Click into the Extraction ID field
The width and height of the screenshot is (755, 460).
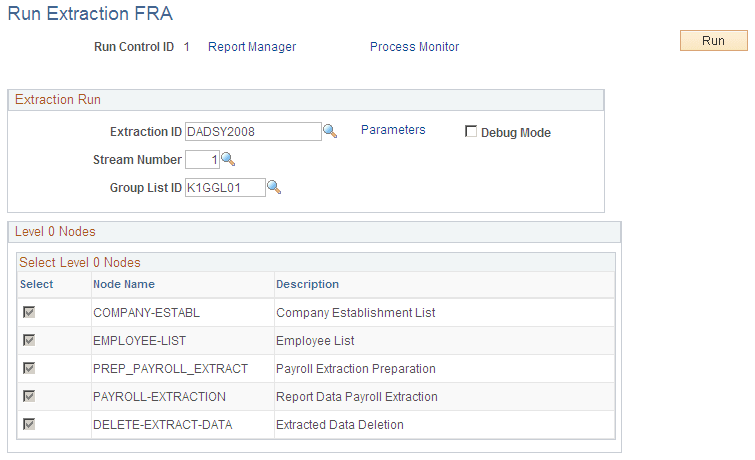coord(252,131)
